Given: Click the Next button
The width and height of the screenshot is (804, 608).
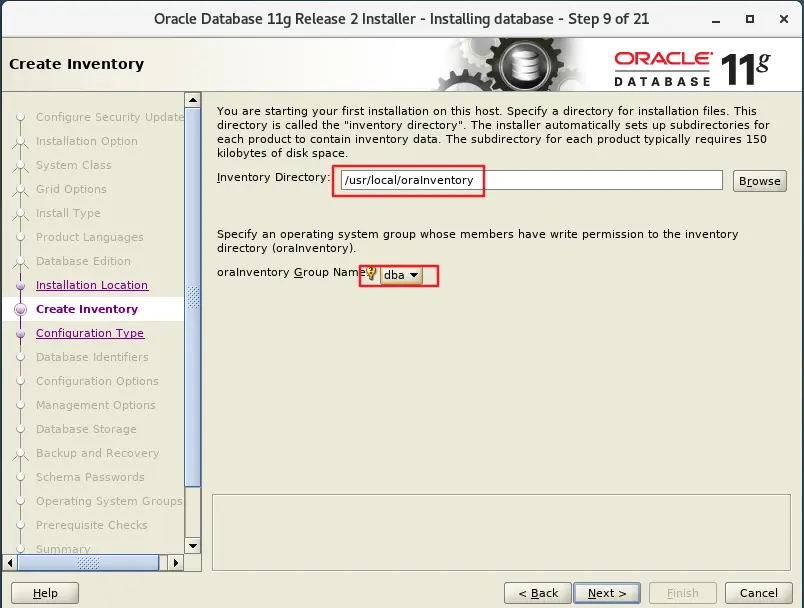Looking at the screenshot, I should [607, 593].
